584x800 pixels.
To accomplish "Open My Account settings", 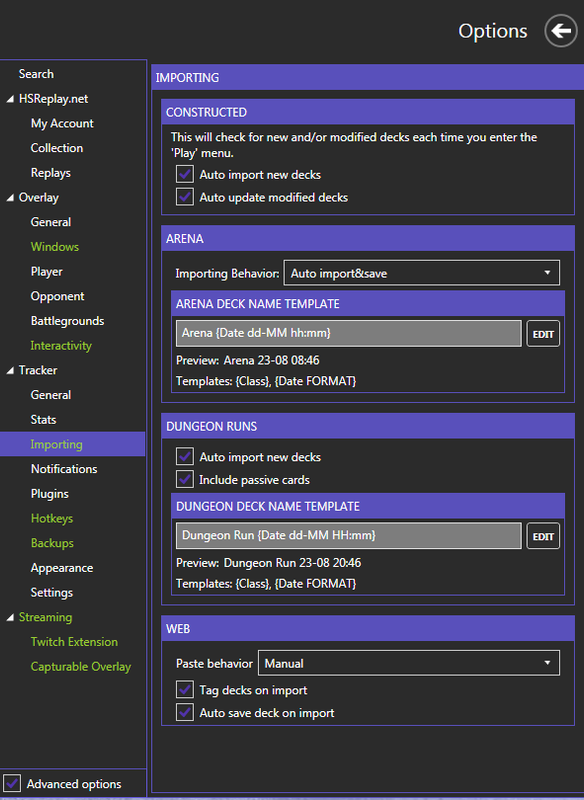I will click(62, 123).
